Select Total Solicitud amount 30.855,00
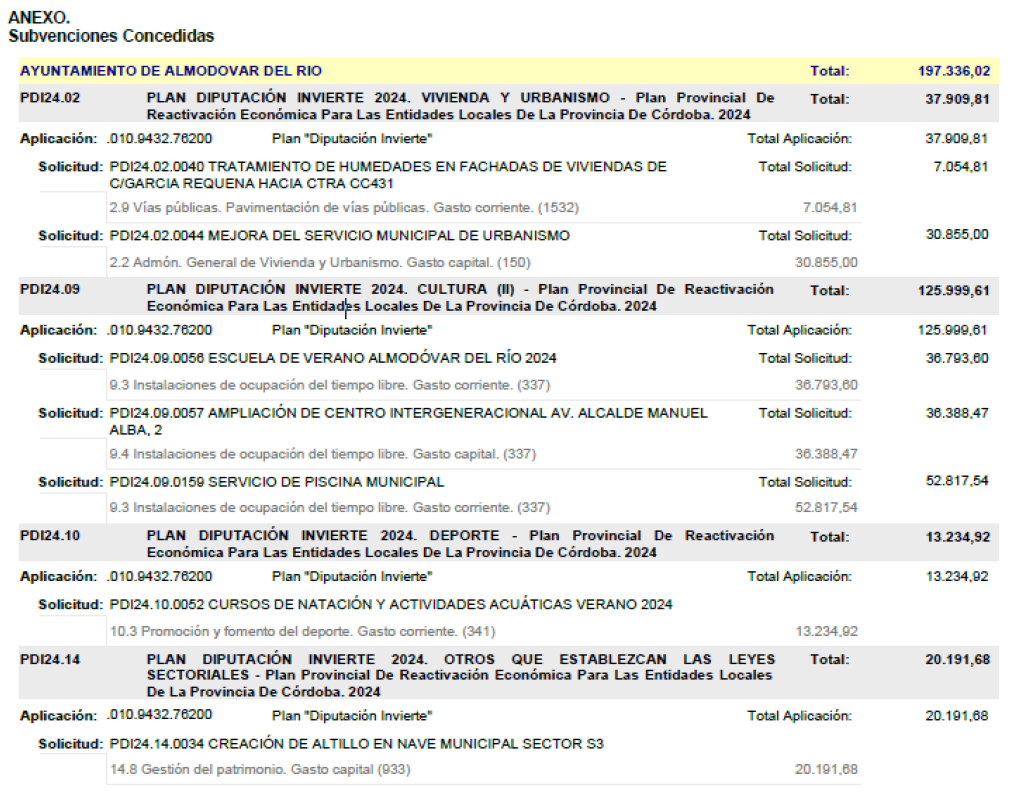 (957, 235)
